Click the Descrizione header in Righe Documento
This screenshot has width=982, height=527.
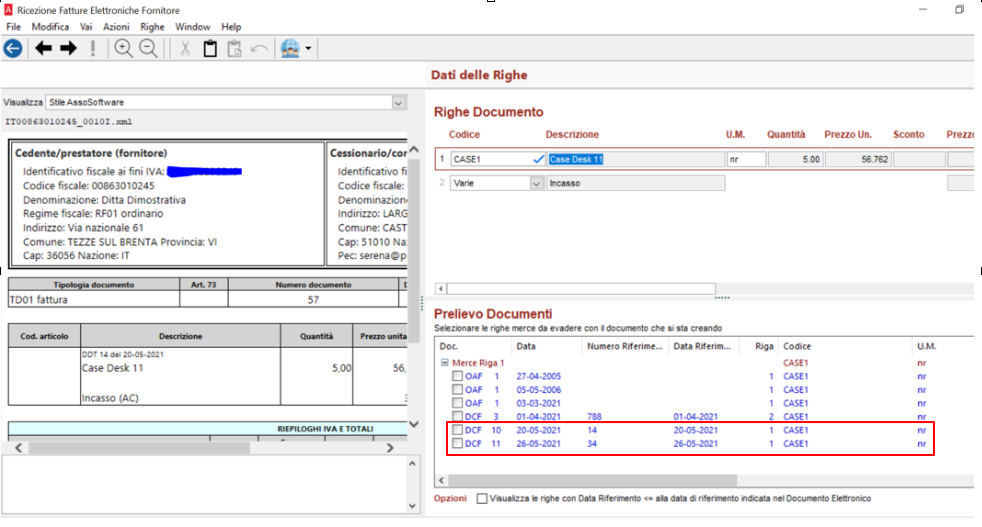[x=572, y=134]
